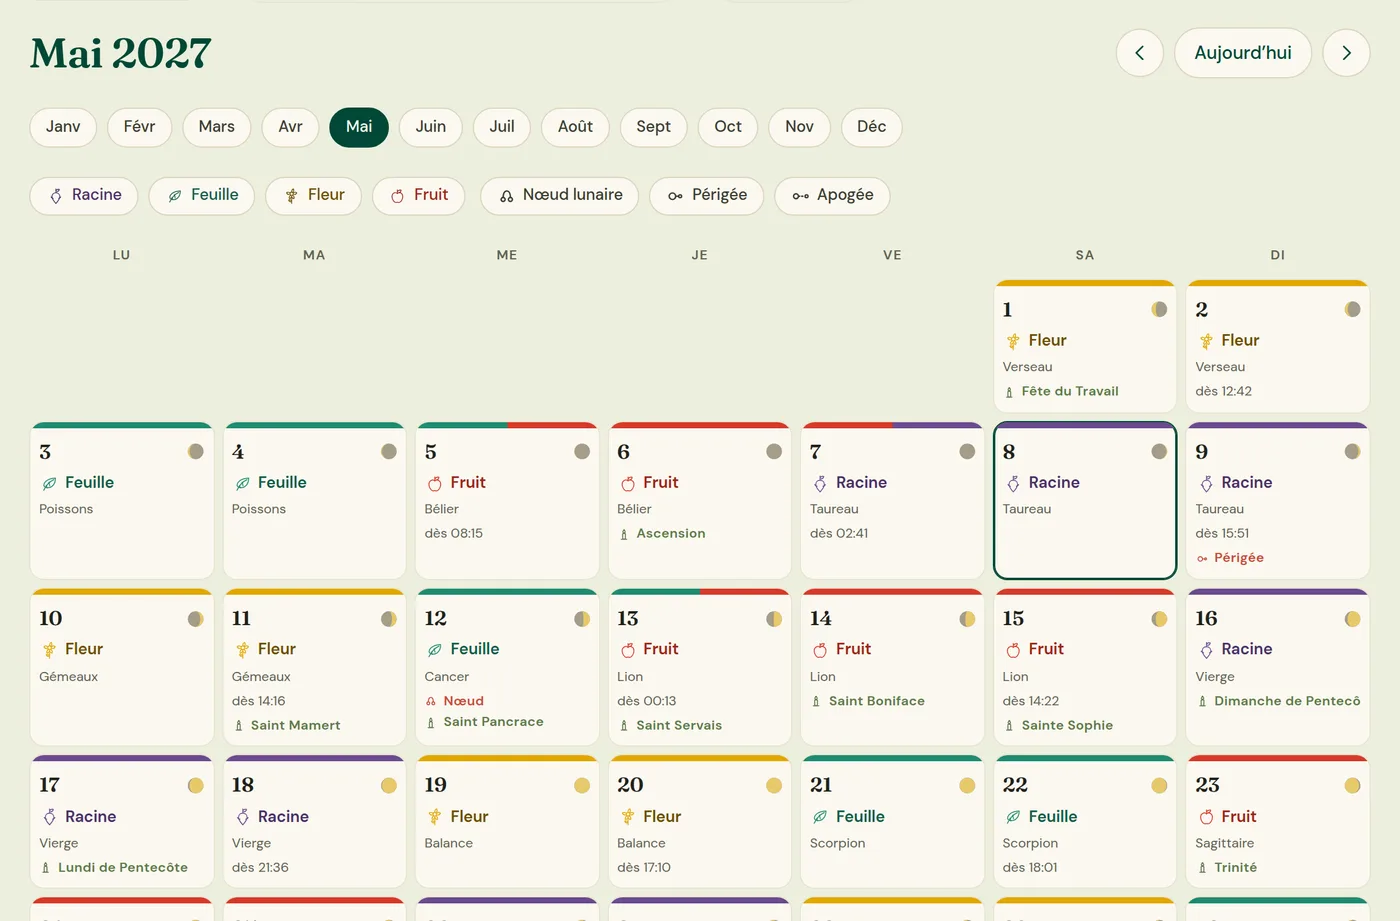Switch to the Juin month tab
Viewport: 1400px width, 921px height.
pos(431,127)
